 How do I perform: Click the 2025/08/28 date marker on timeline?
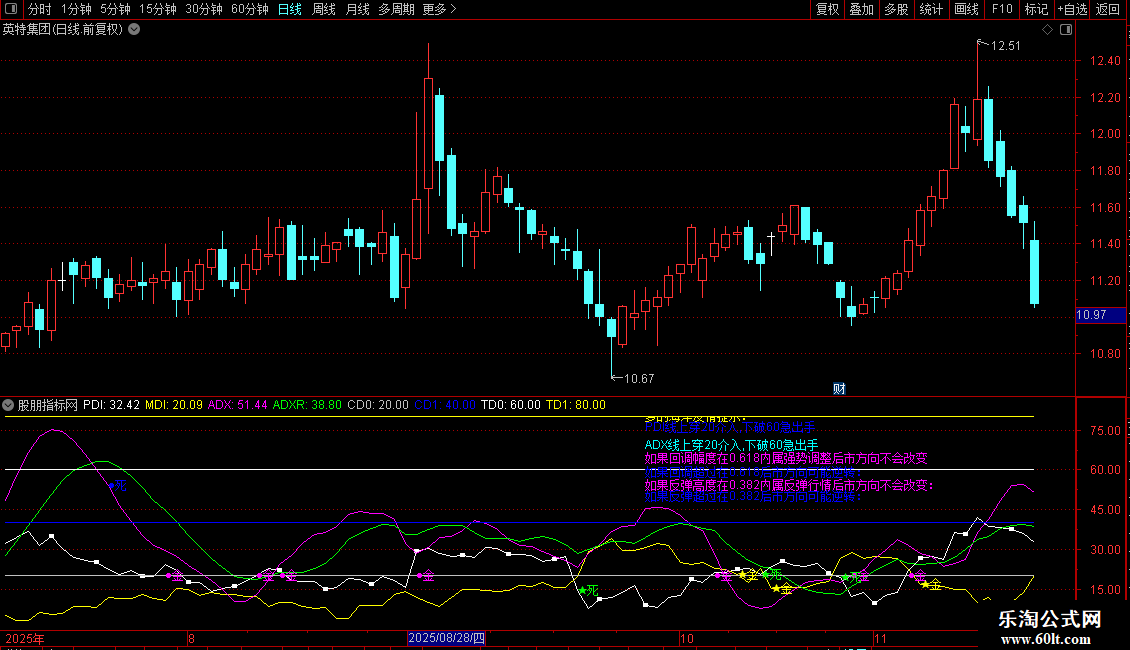pos(447,638)
